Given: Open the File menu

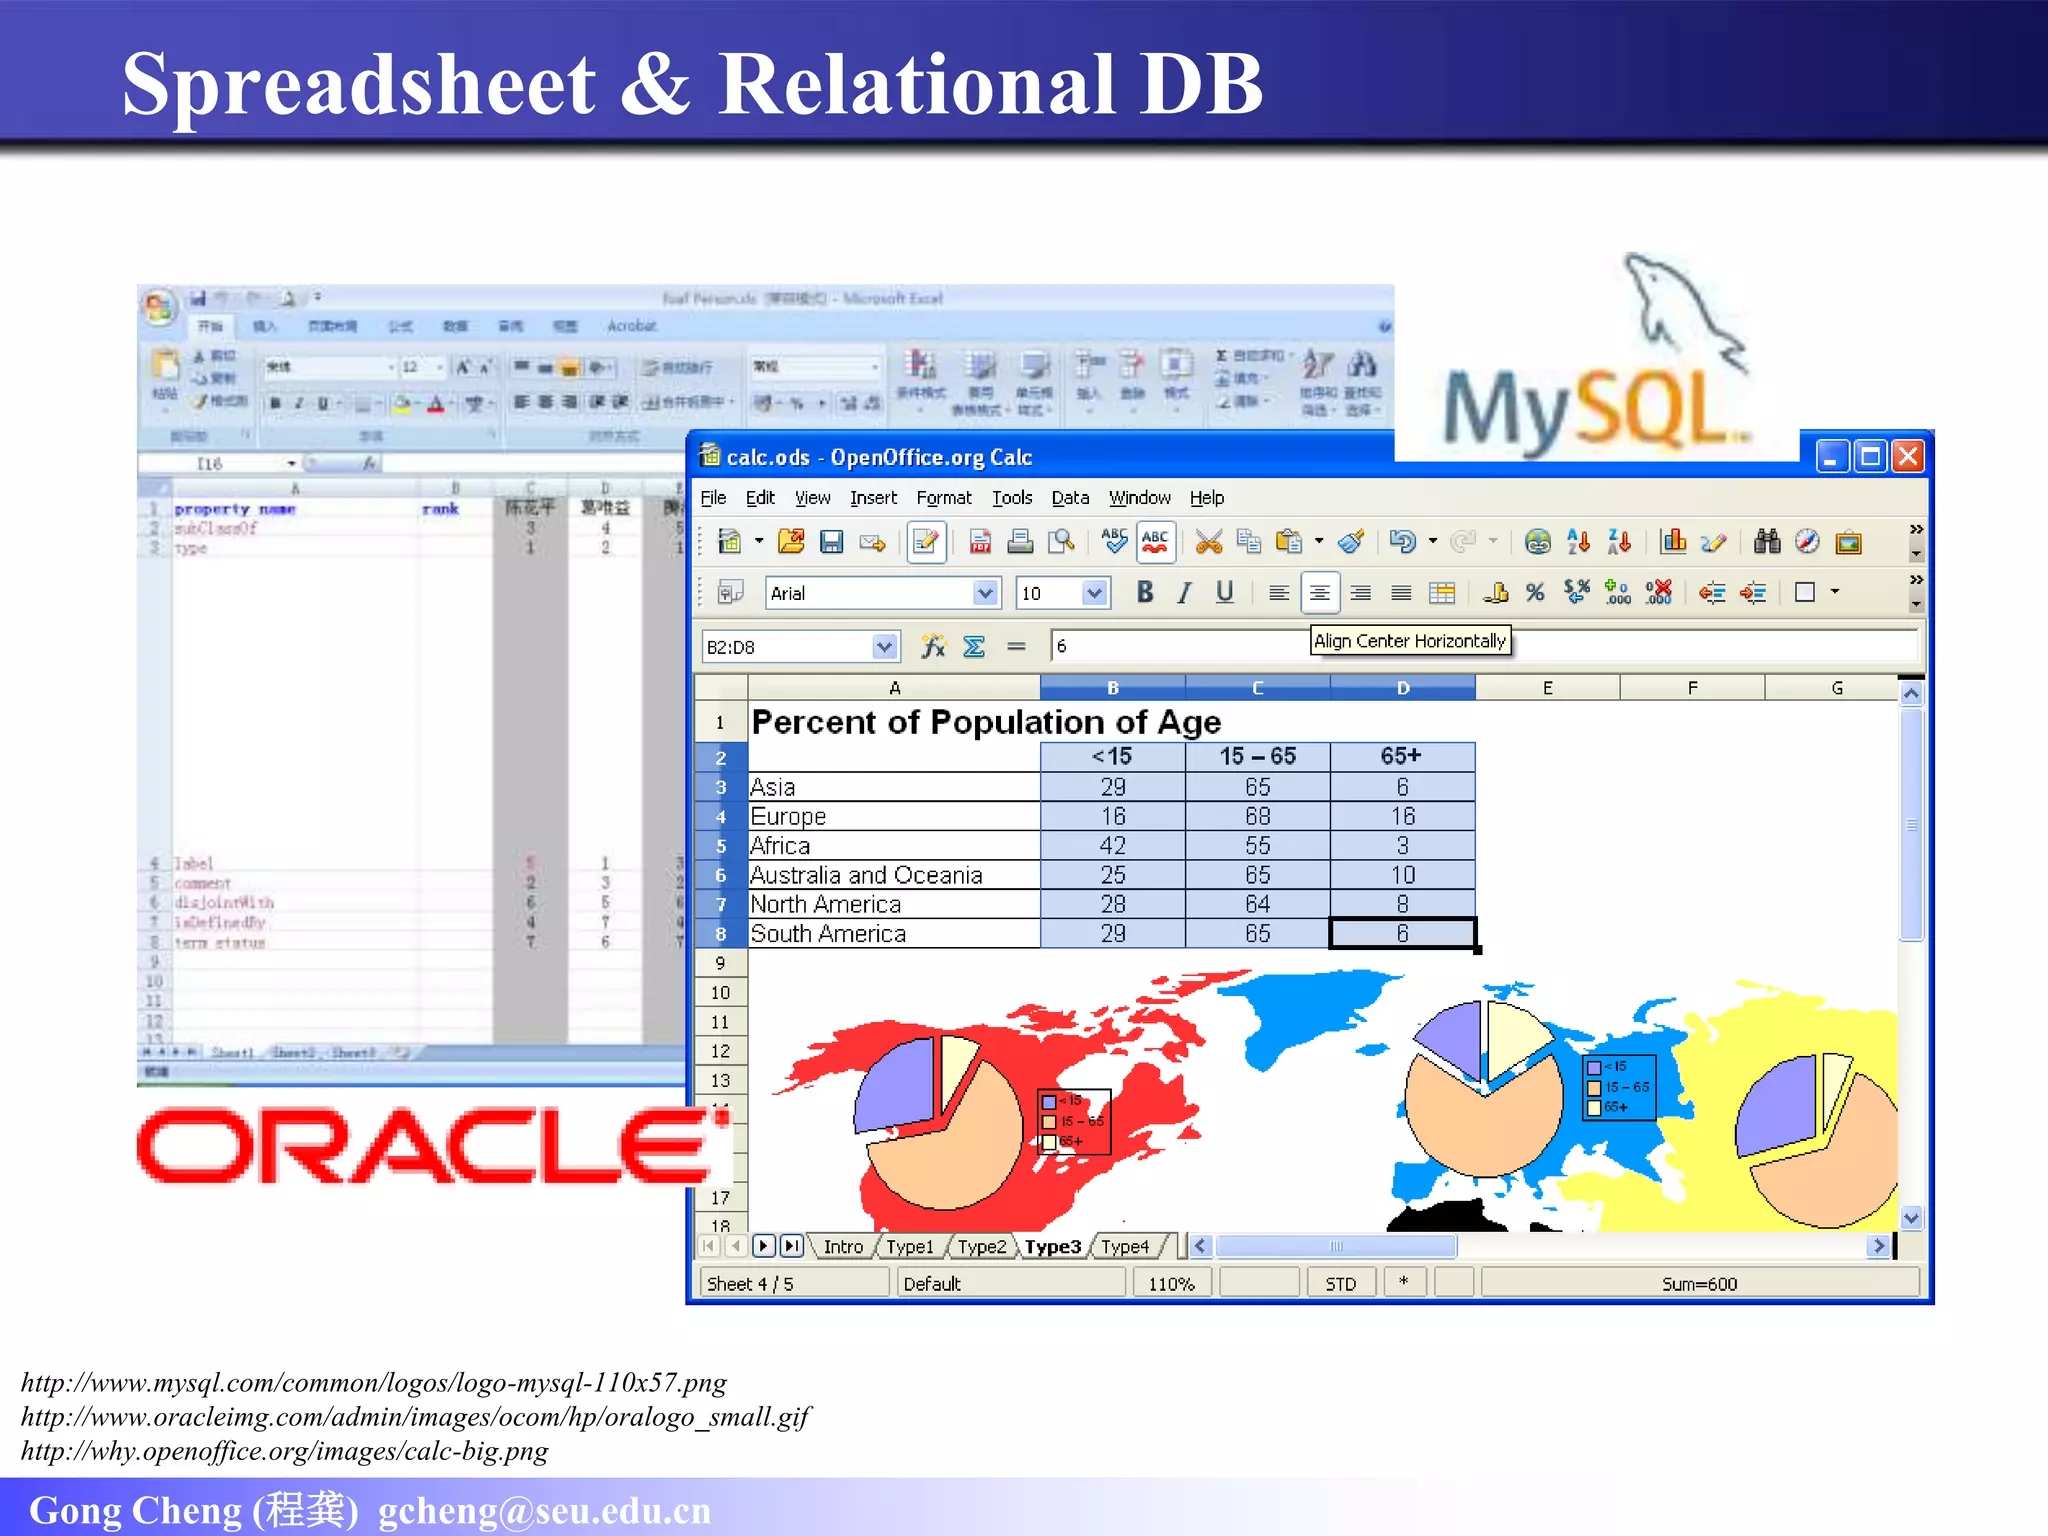Looking at the screenshot, I should (713, 498).
